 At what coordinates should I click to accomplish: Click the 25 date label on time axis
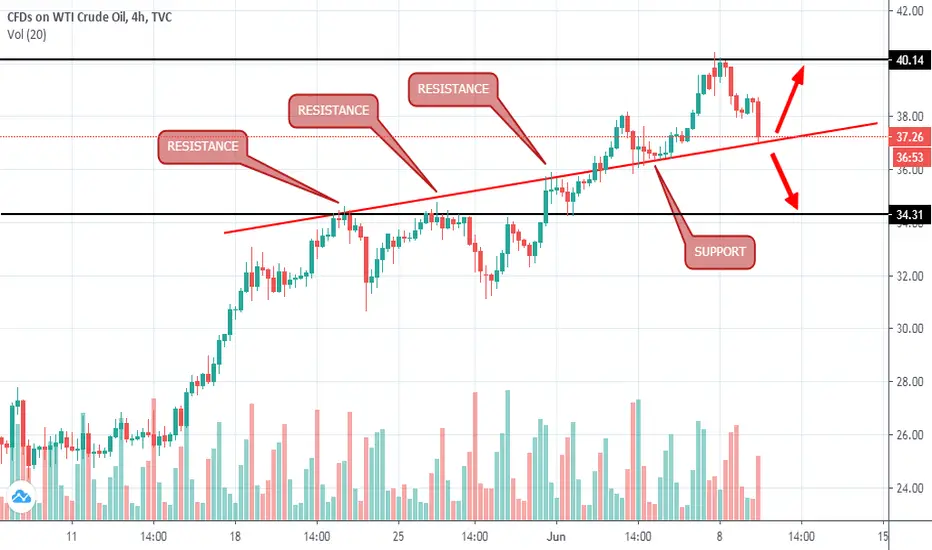click(x=396, y=534)
